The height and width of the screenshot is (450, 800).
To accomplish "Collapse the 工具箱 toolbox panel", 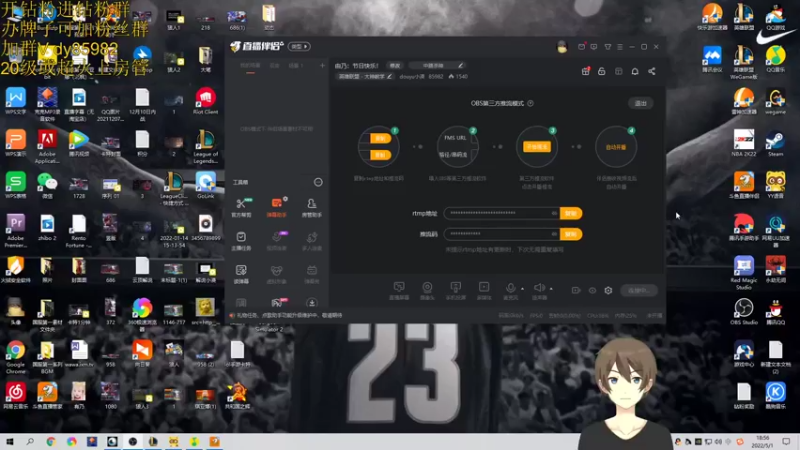I will click(x=318, y=182).
